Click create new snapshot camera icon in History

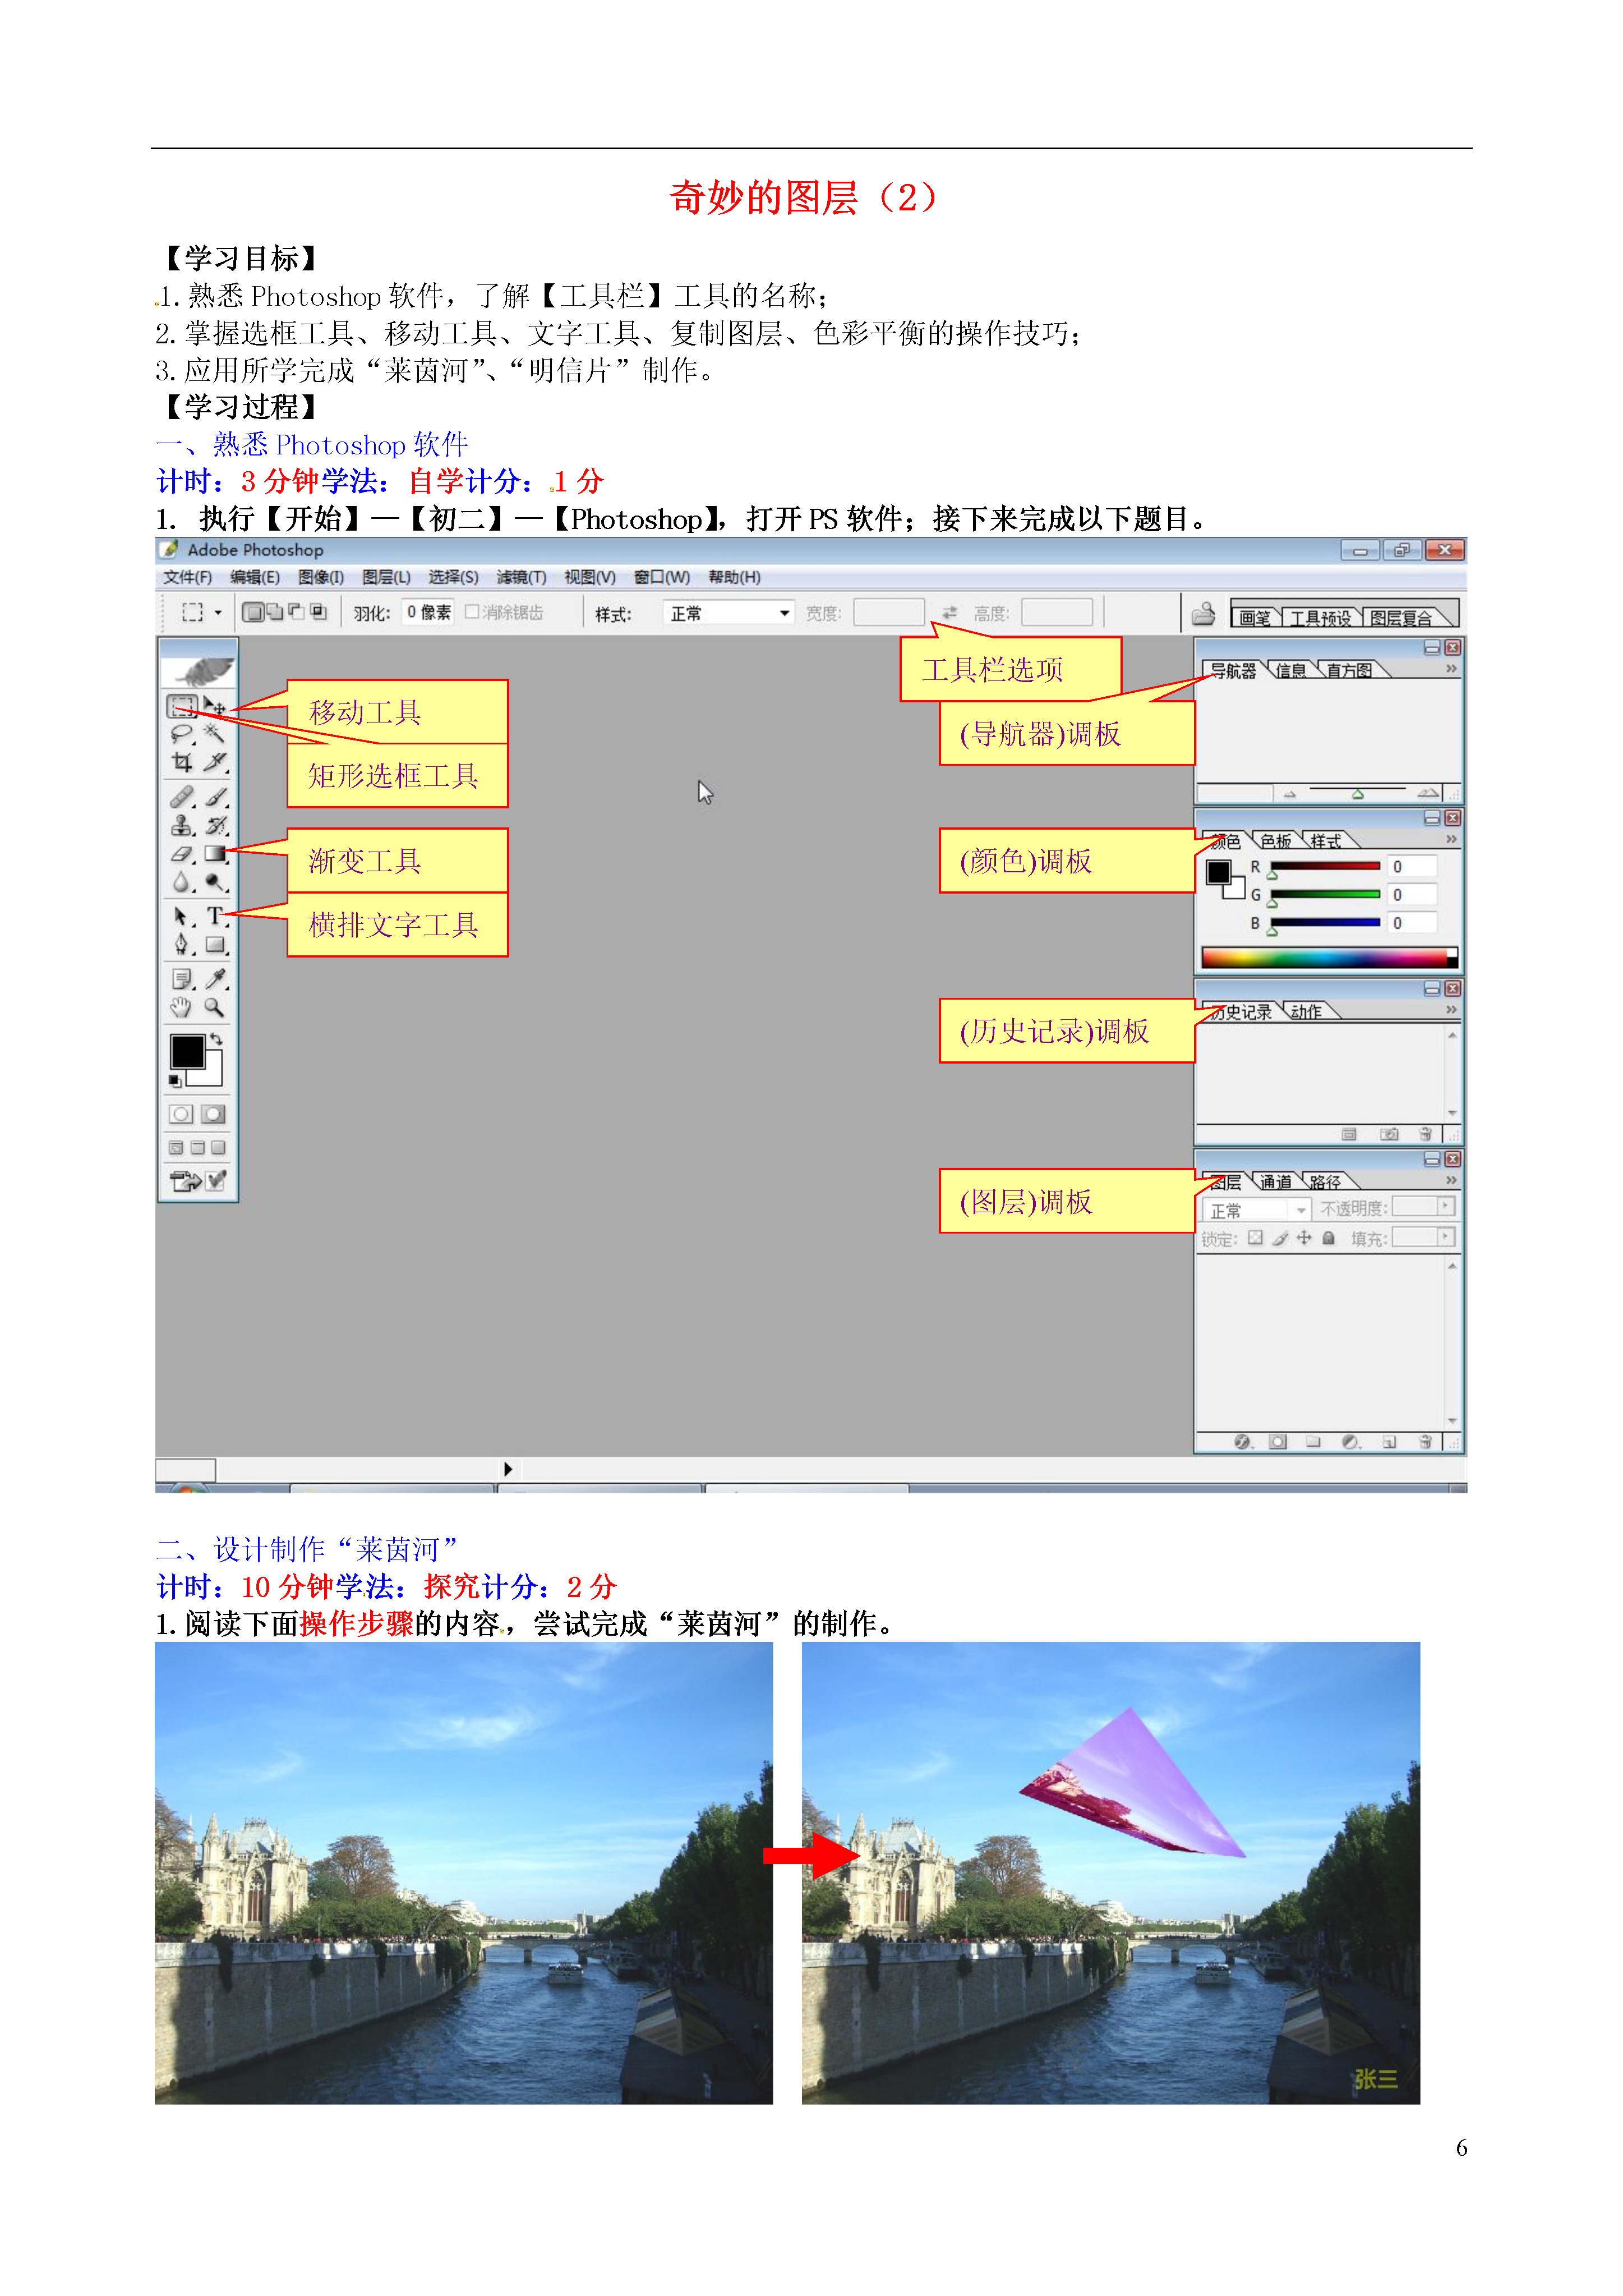pos(1389,1134)
